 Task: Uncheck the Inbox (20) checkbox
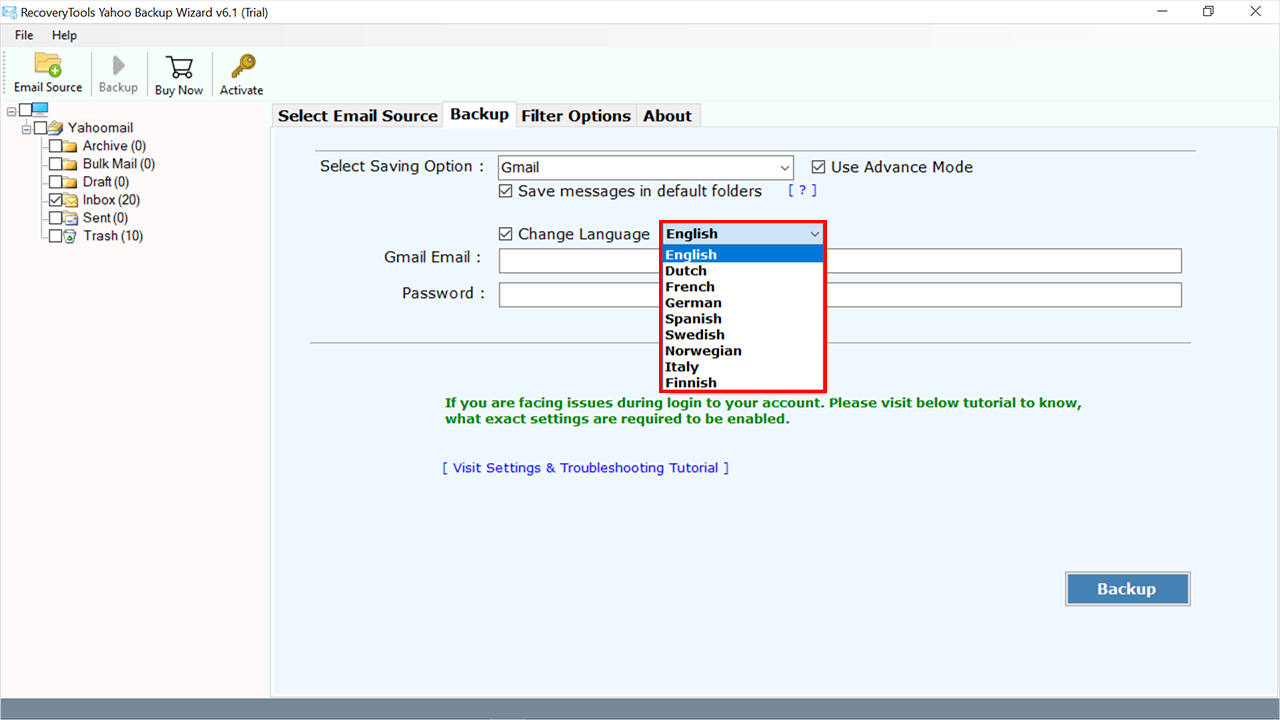(56, 200)
